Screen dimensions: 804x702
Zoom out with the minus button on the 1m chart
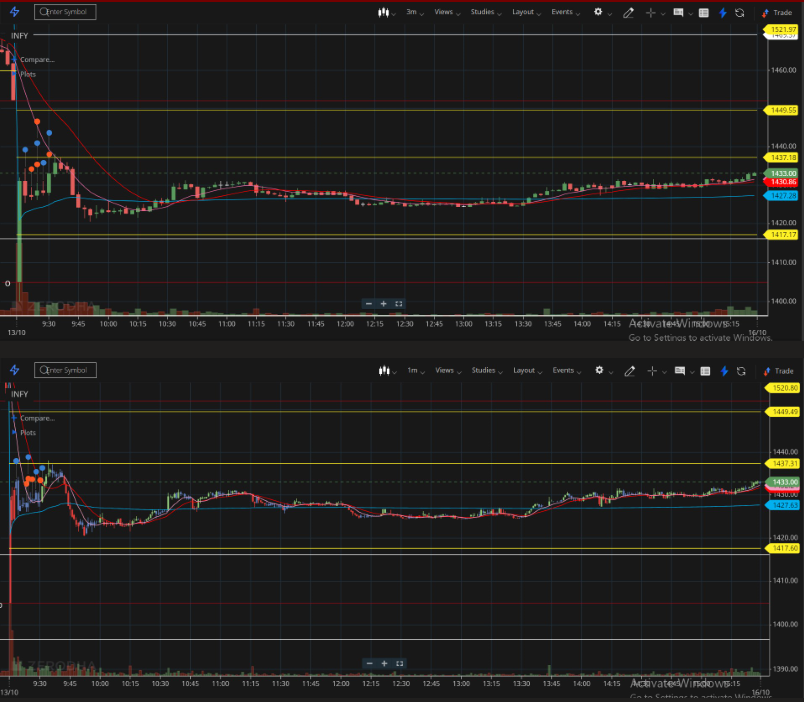click(x=370, y=663)
